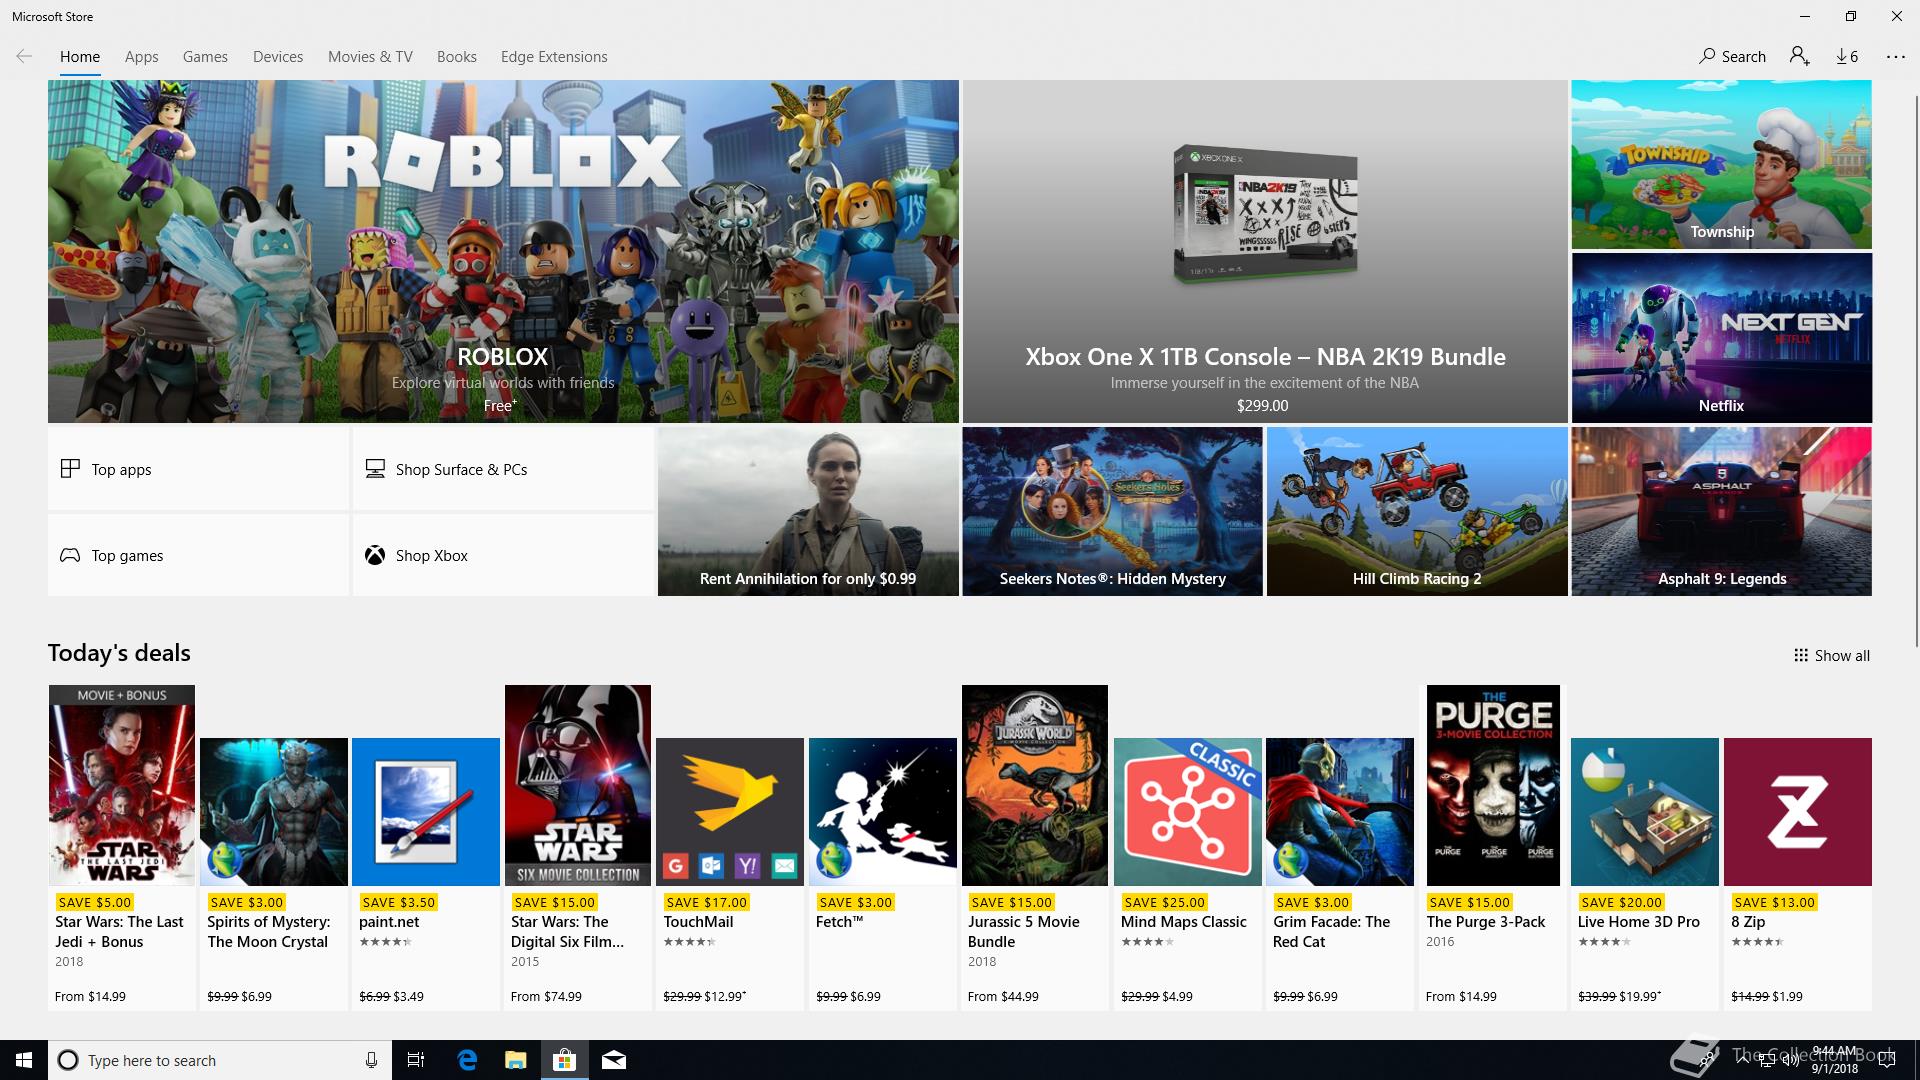1920x1080 pixels.
Task: Switch to the Games tab
Action: tap(205, 57)
